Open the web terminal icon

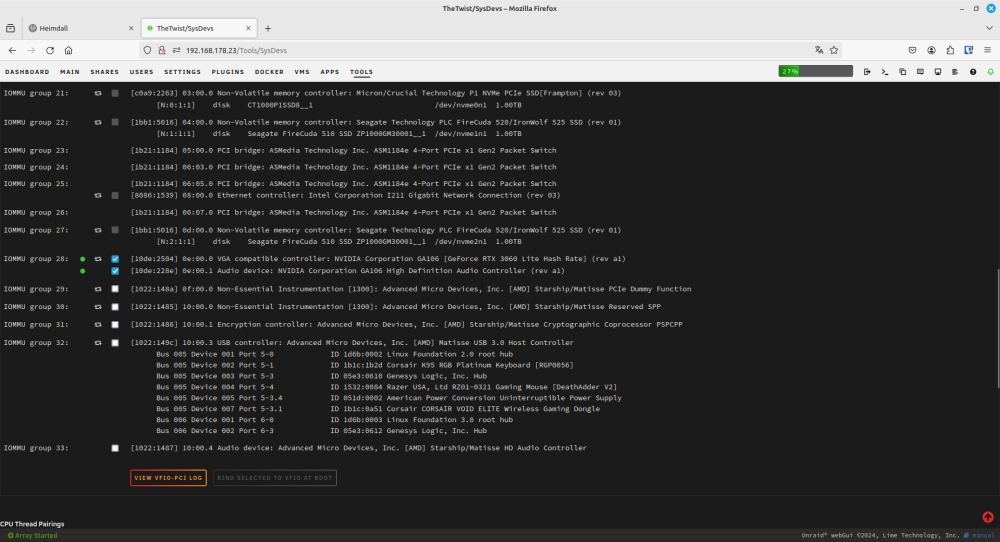[885, 72]
